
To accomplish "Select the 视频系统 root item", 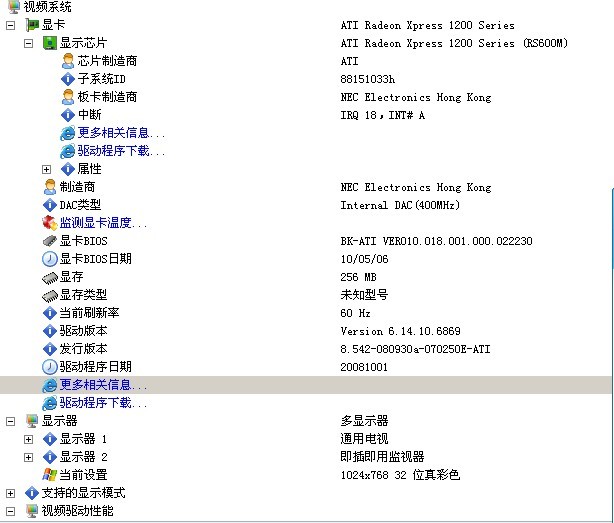I will coord(47,6).
